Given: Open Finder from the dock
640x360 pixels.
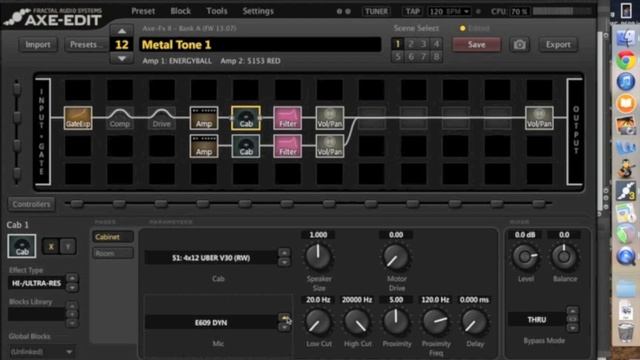Looking at the screenshot, I should [626, 39].
